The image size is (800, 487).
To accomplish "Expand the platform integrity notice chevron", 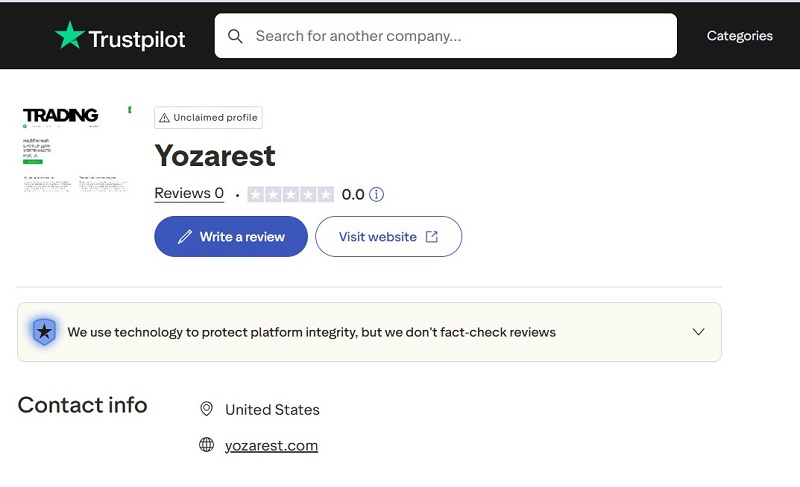I will [699, 332].
